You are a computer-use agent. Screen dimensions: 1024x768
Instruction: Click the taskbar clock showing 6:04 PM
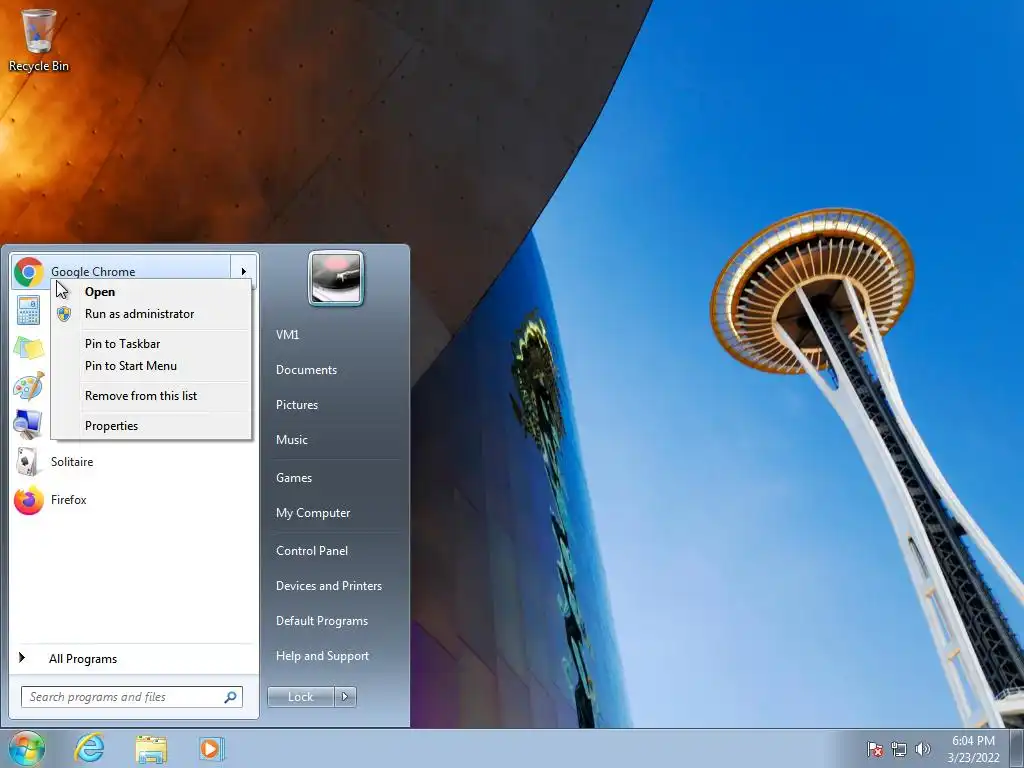973,749
